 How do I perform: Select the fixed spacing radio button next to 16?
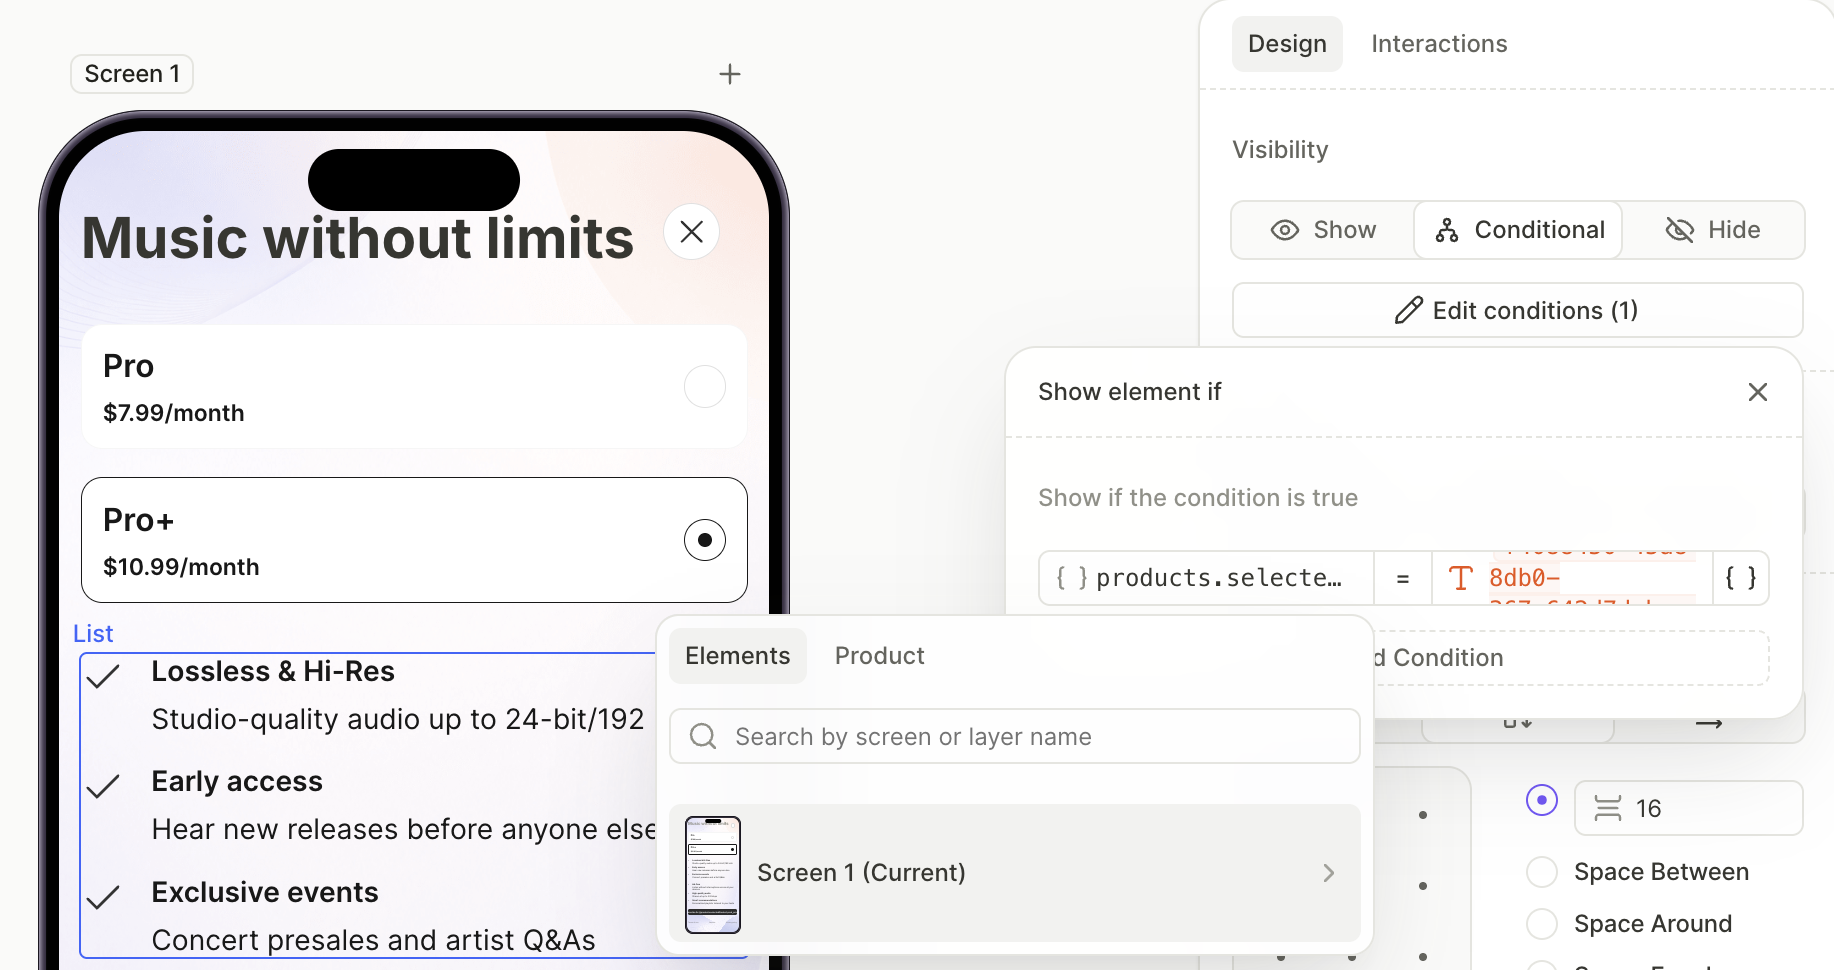1542,800
